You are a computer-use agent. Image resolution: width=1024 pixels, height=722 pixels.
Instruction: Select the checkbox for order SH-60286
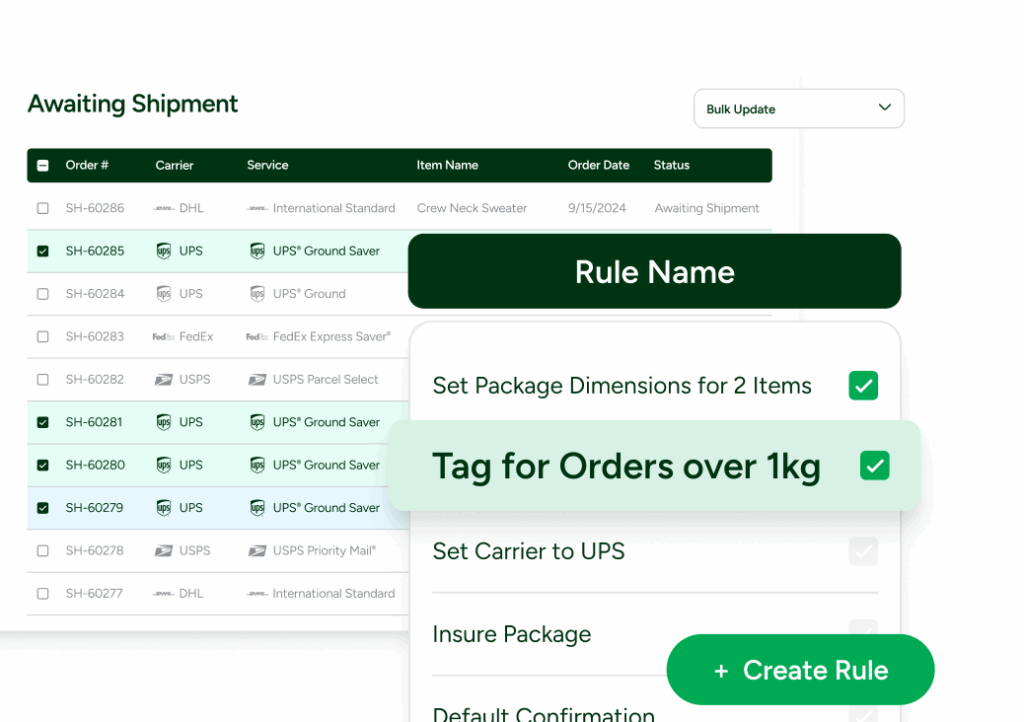42,208
